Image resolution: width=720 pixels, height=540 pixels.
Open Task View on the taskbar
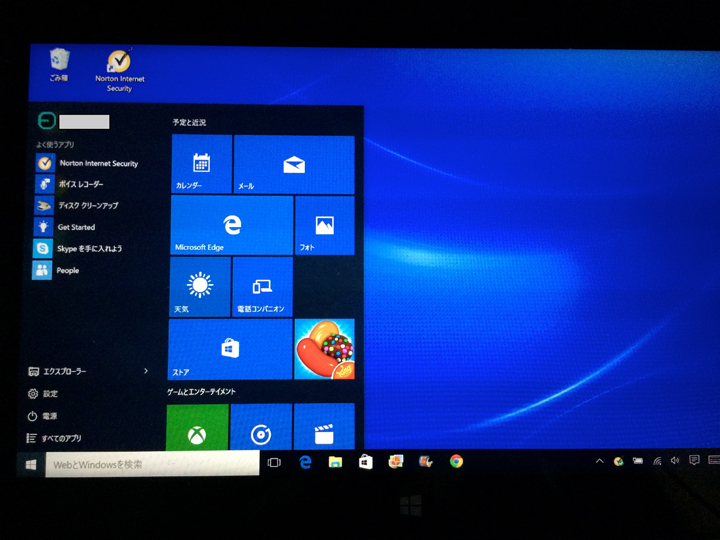click(x=274, y=462)
